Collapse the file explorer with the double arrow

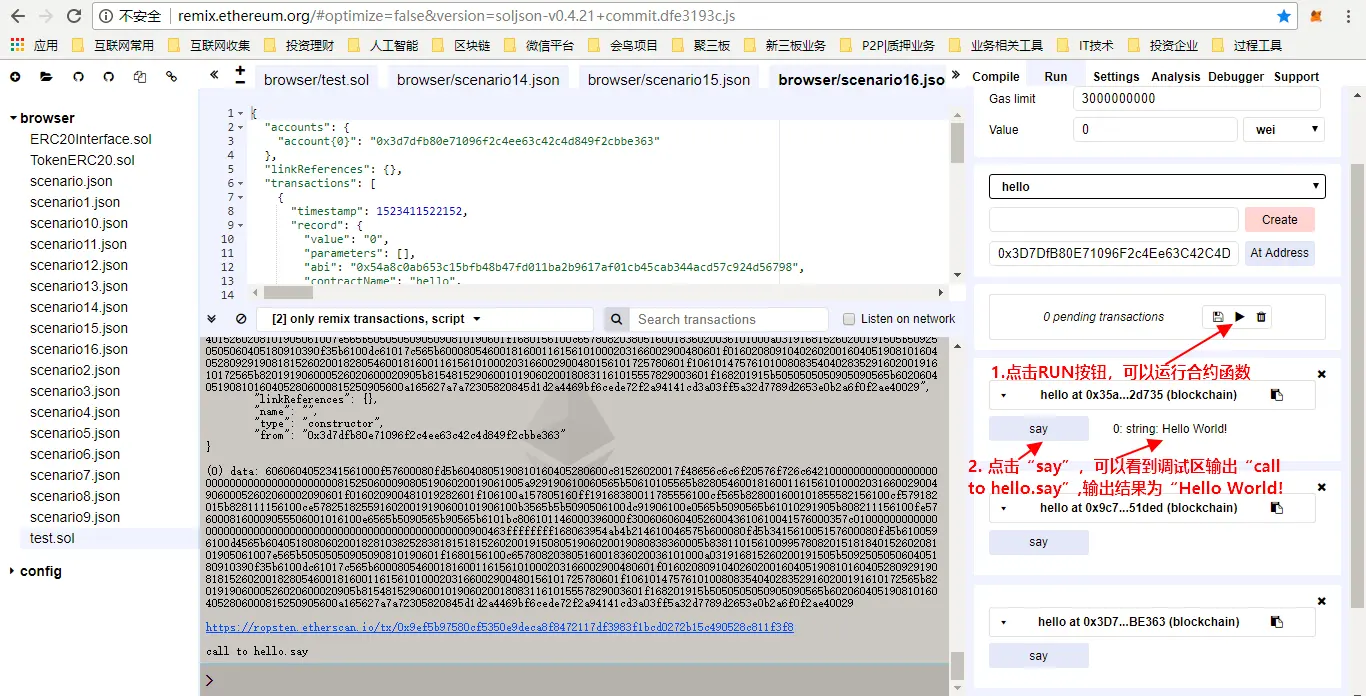click(x=214, y=75)
